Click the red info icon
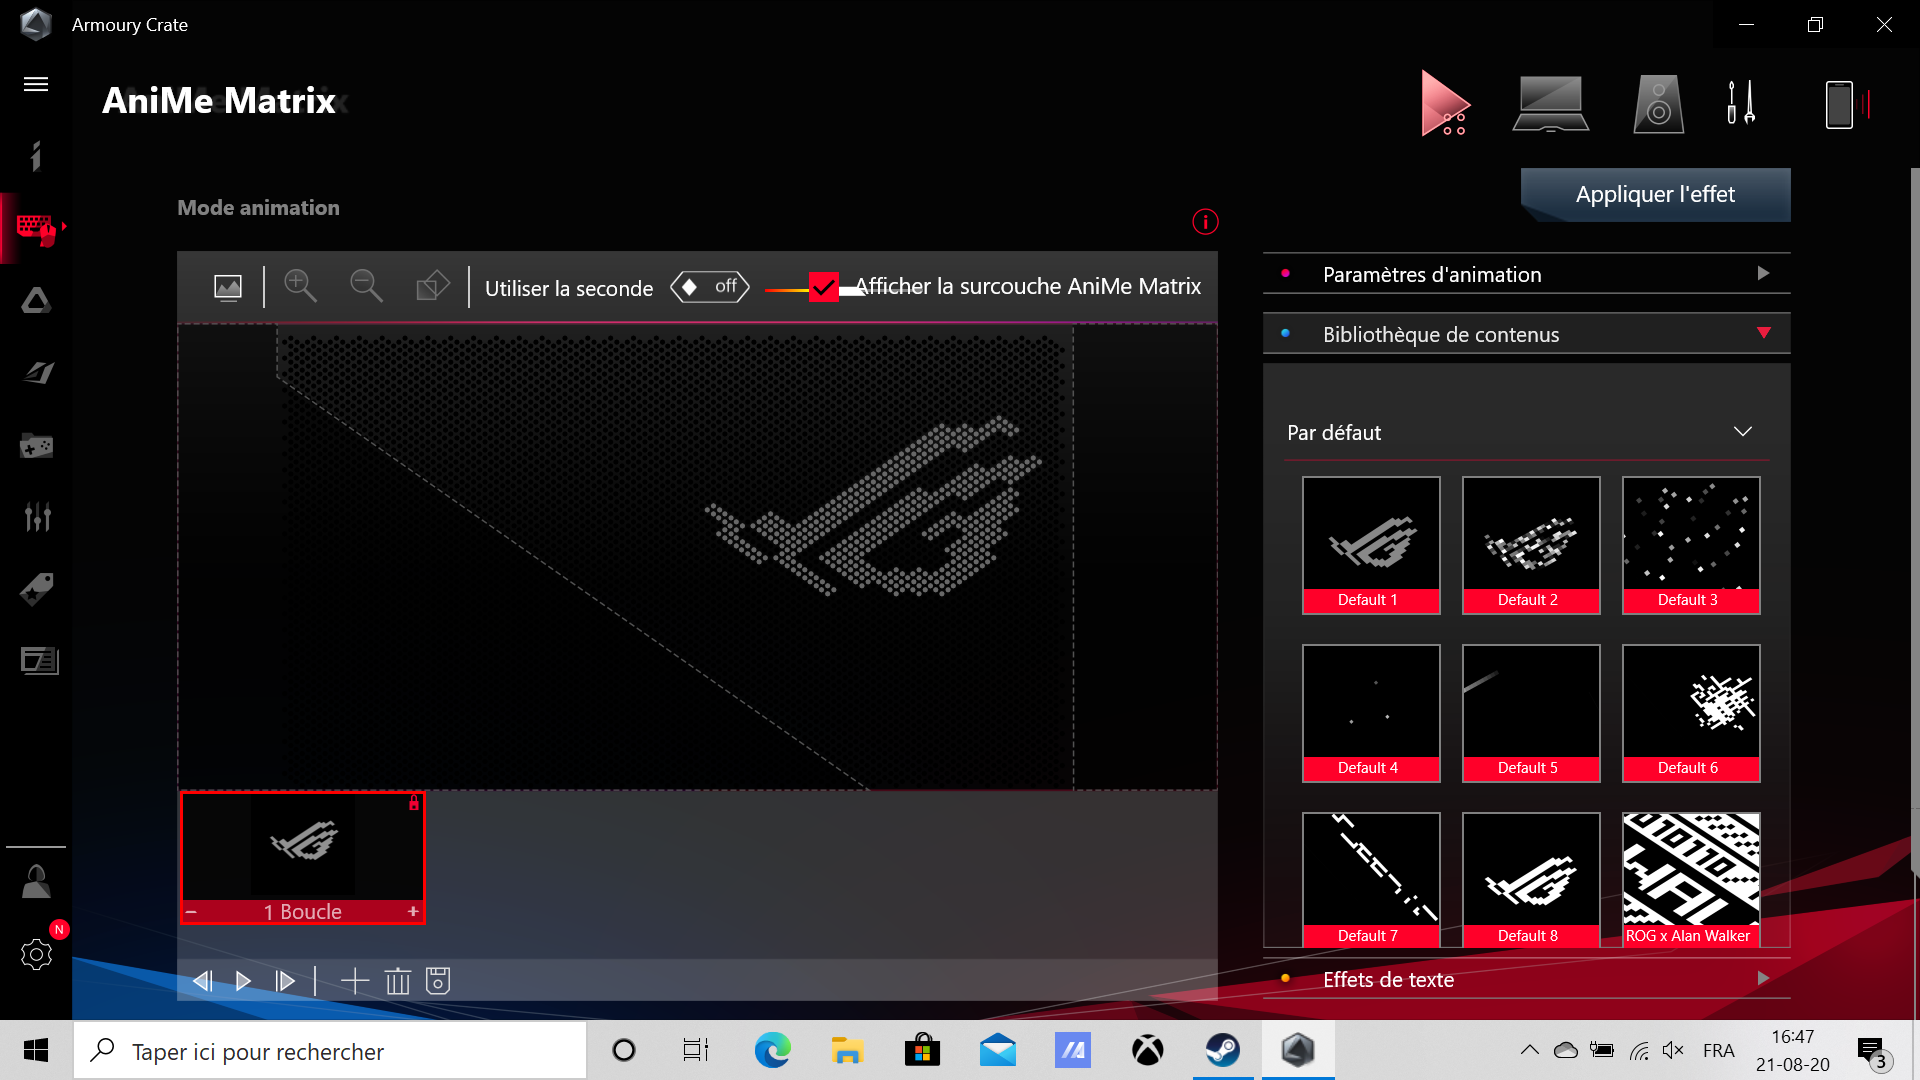Image resolution: width=1920 pixels, height=1080 pixels. pos(1205,222)
